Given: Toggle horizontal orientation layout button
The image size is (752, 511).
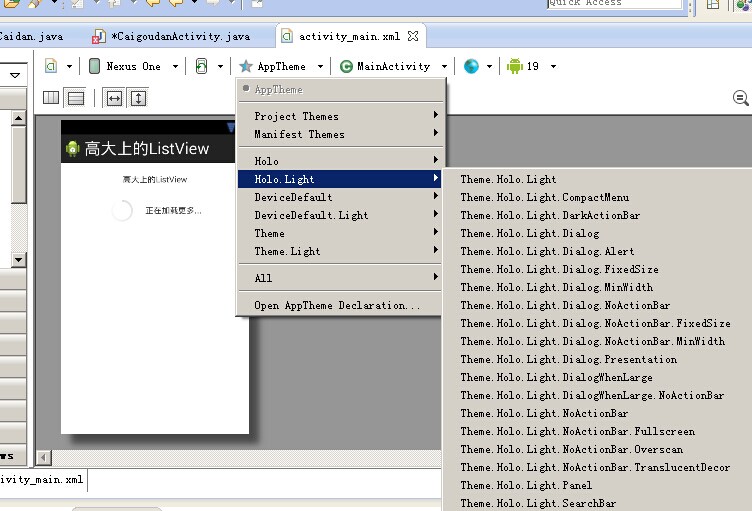Looking at the screenshot, I should [51, 98].
